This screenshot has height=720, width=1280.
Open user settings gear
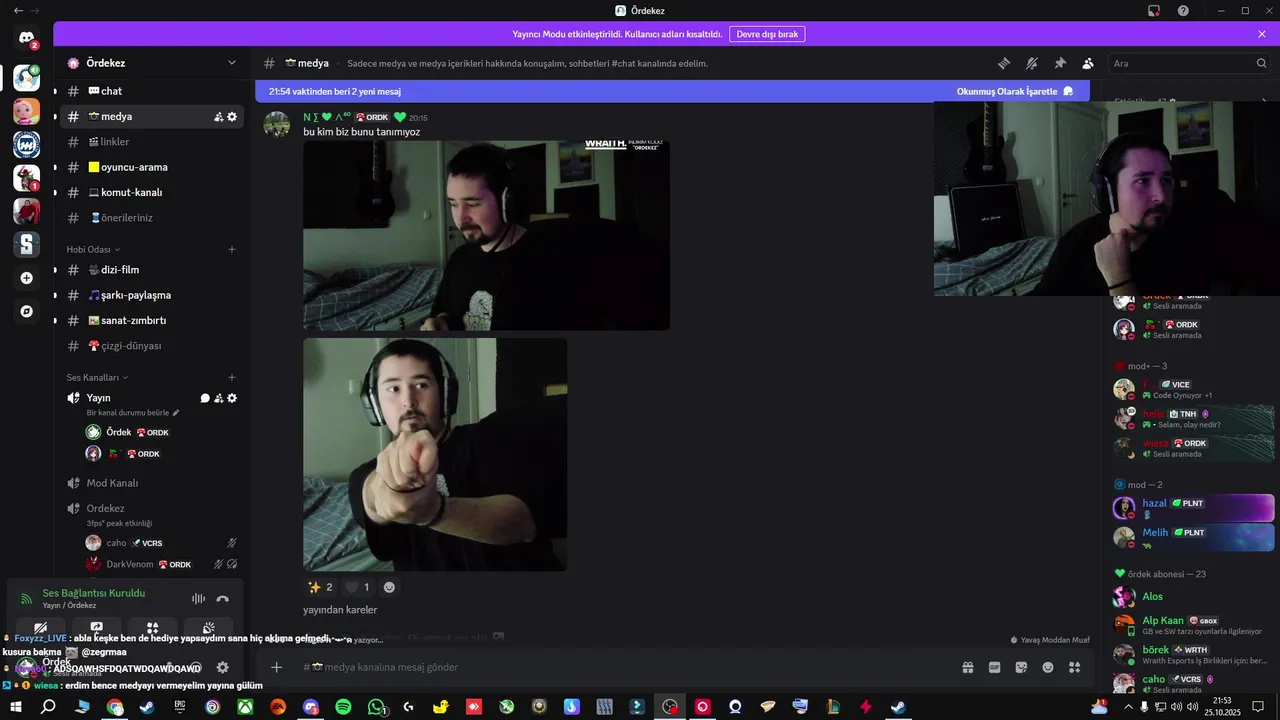click(x=223, y=667)
